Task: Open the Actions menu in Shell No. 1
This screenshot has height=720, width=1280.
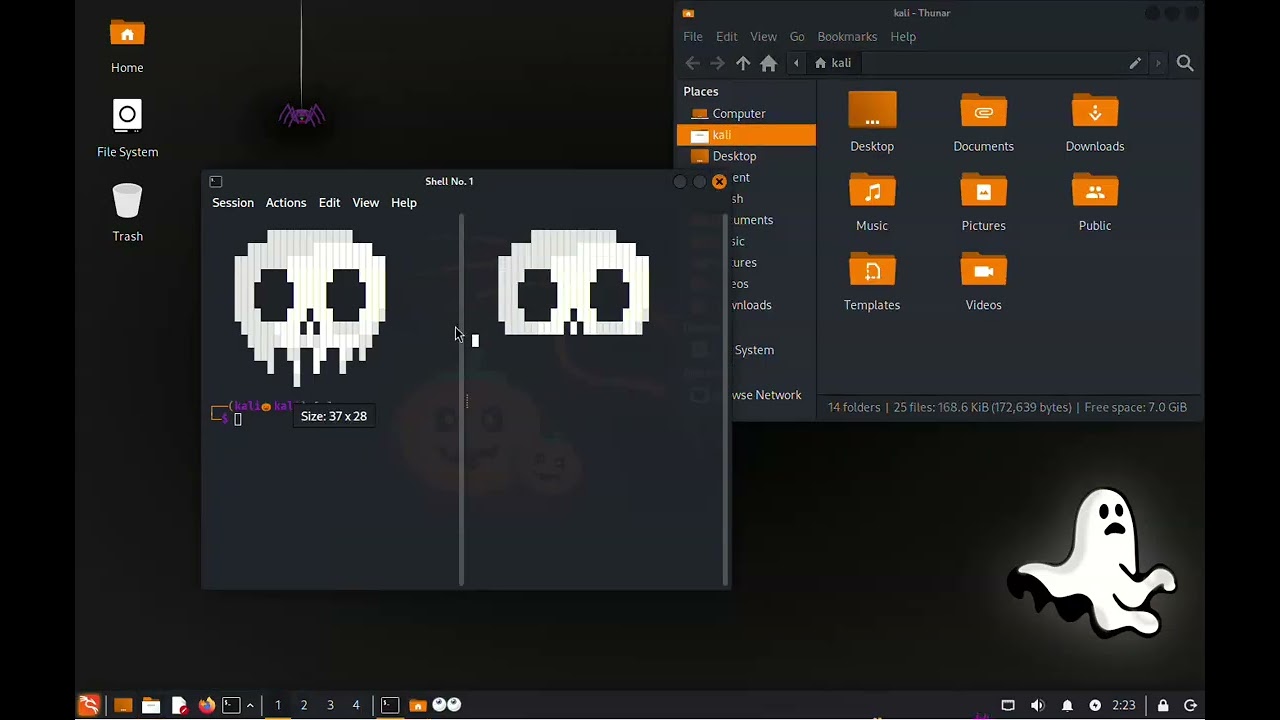Action: [286, 202]
